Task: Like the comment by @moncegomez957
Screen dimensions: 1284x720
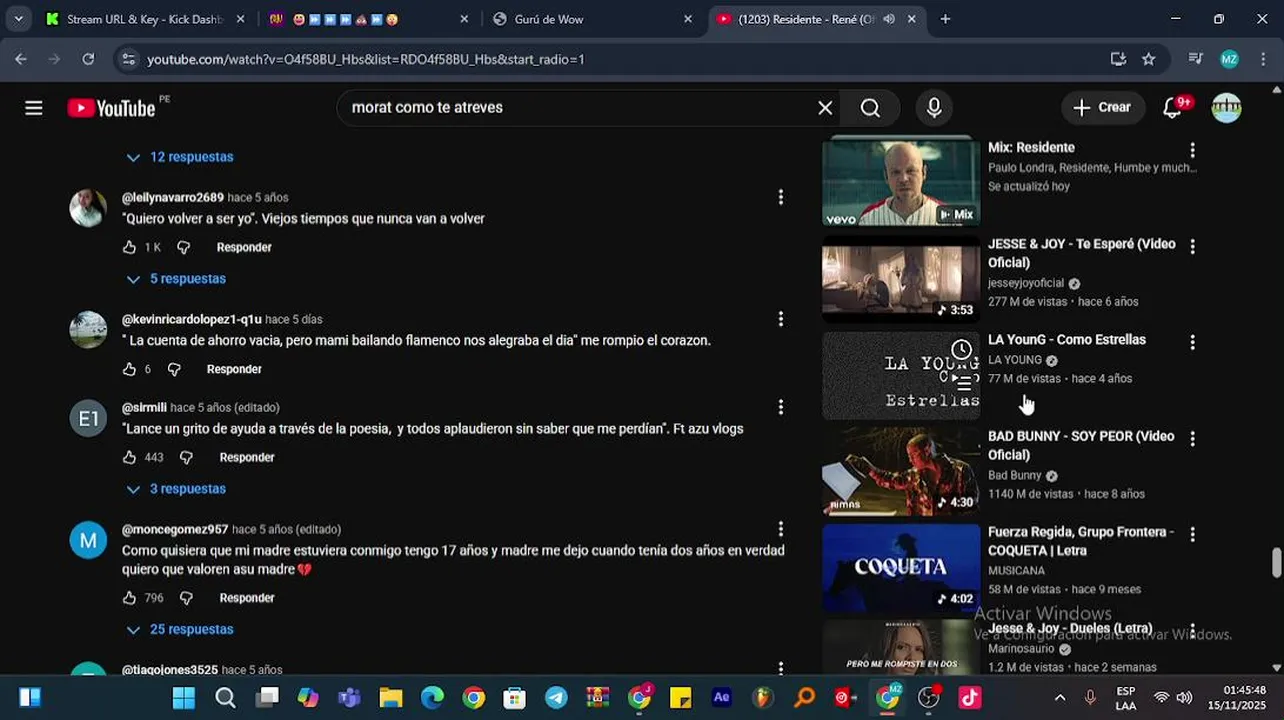Action: tap(129, 598)
